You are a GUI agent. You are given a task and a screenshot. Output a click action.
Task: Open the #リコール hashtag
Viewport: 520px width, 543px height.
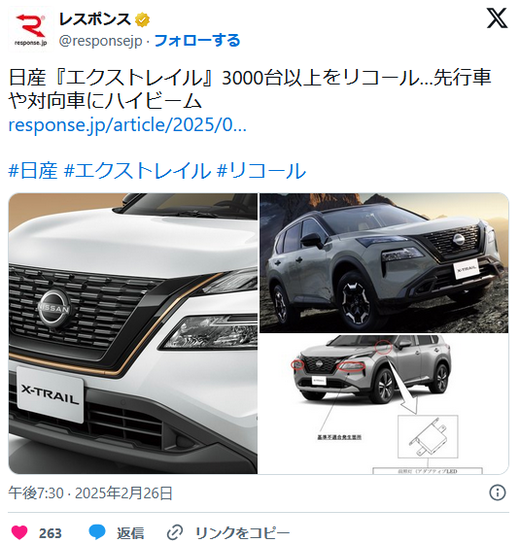coord(261,171)
